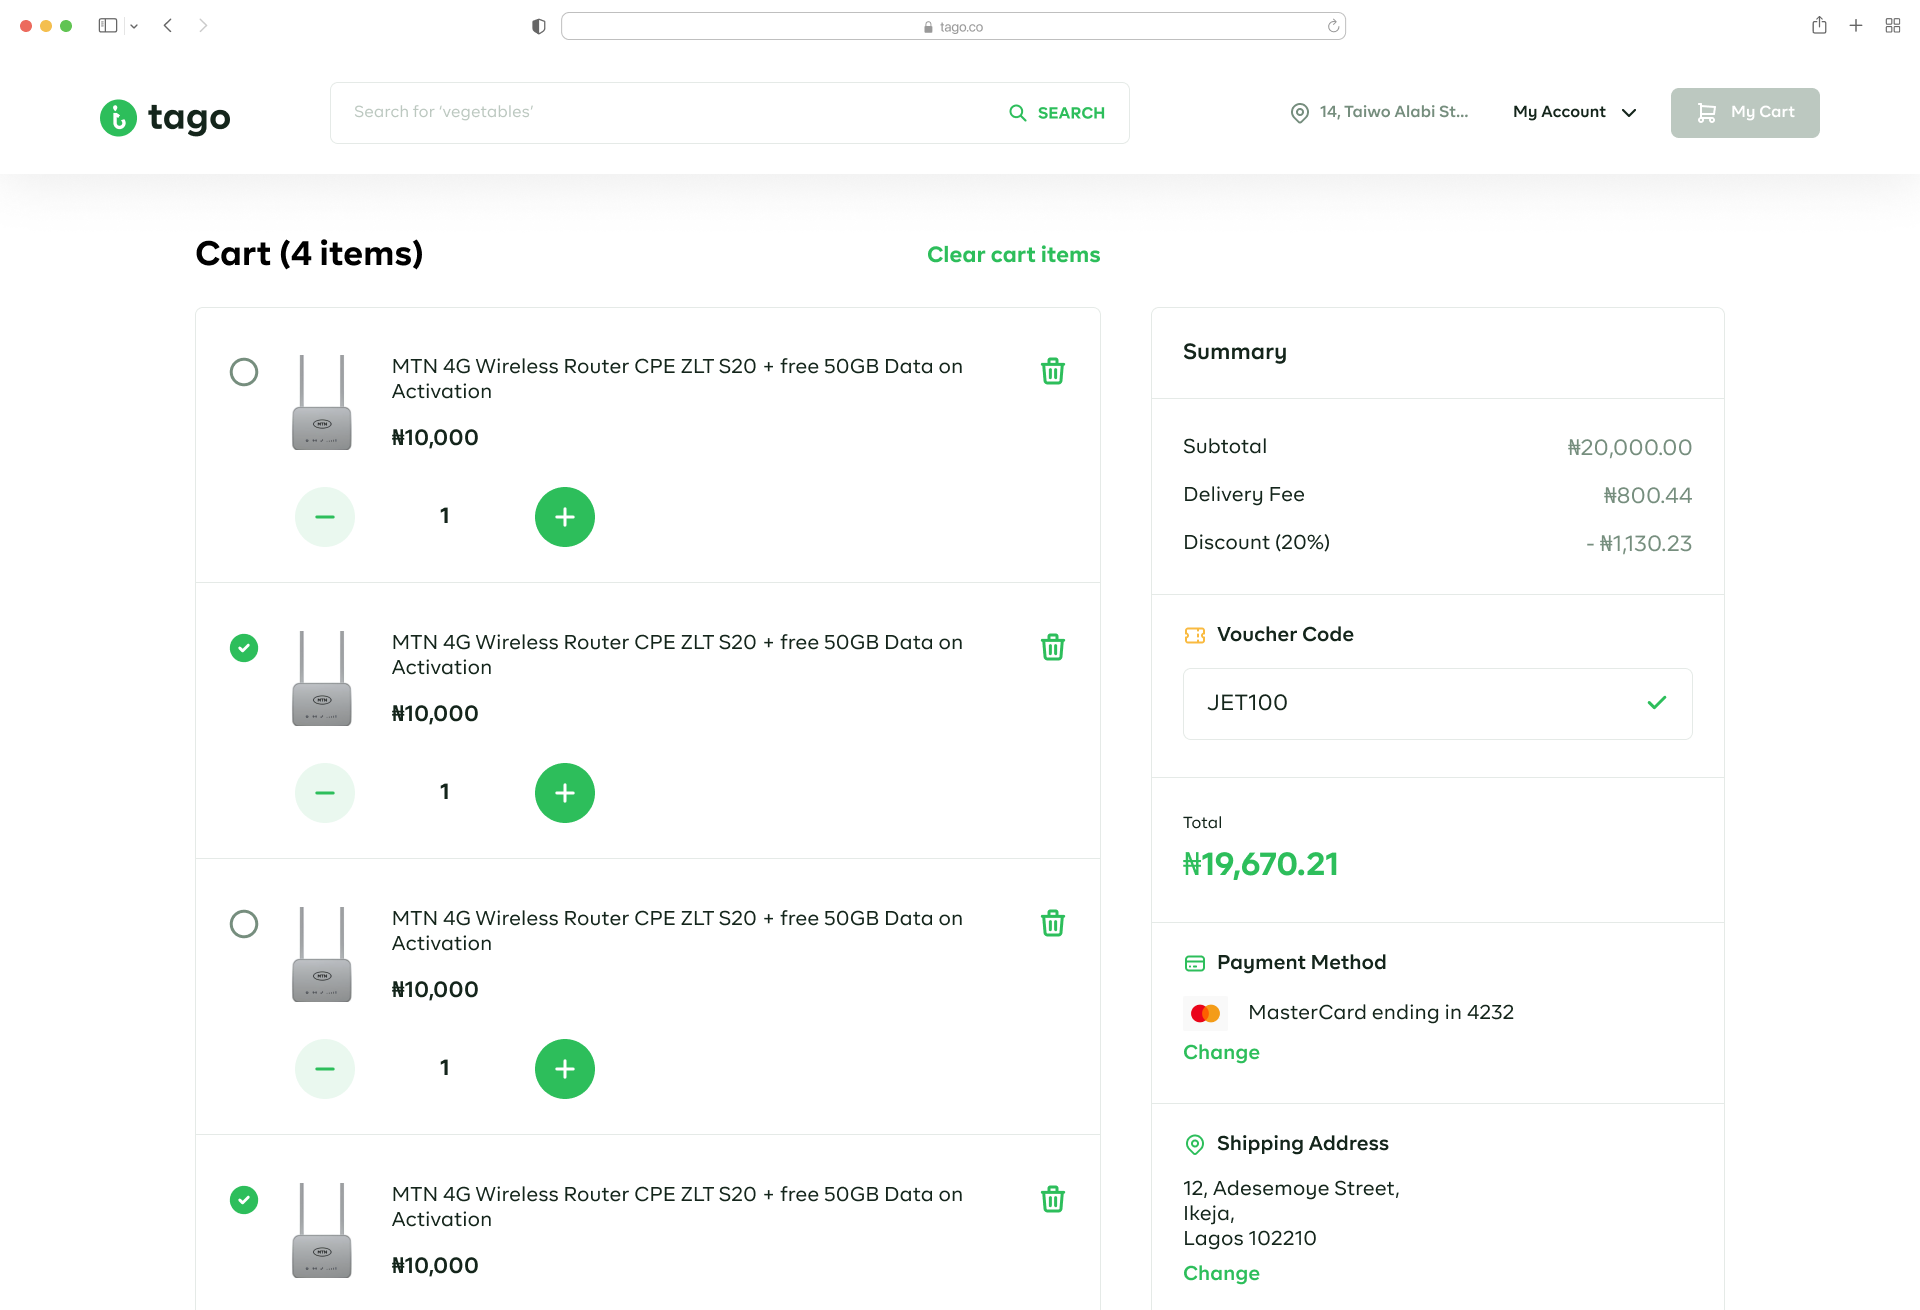1920x1310 pixels.
Task: Click the location pin beside Shipping Address
Action: click(x=1194, y=1144)
